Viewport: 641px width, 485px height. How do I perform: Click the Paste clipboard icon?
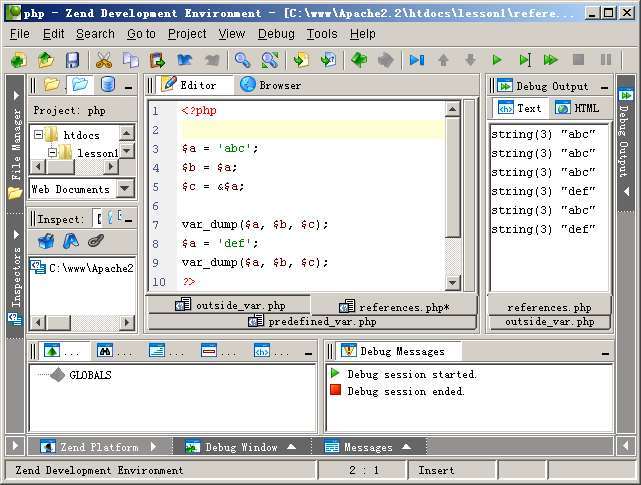pyautogui.click(x=157, y=60)
